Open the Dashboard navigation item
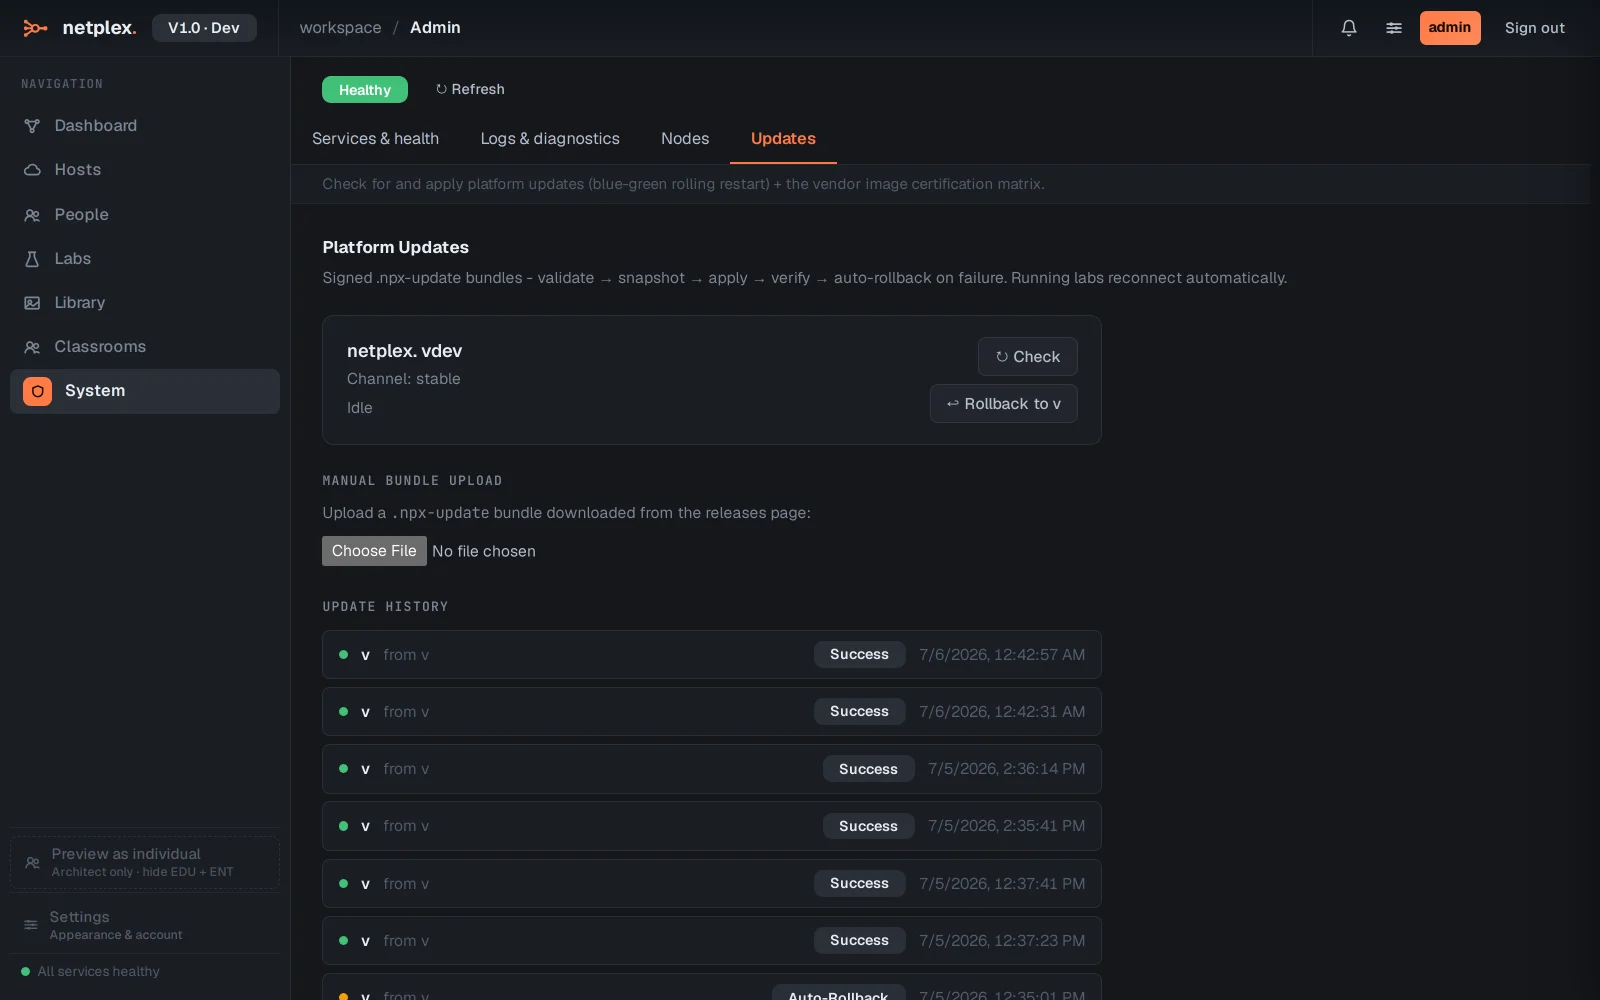1600x1000 pixels. (145, 126)
